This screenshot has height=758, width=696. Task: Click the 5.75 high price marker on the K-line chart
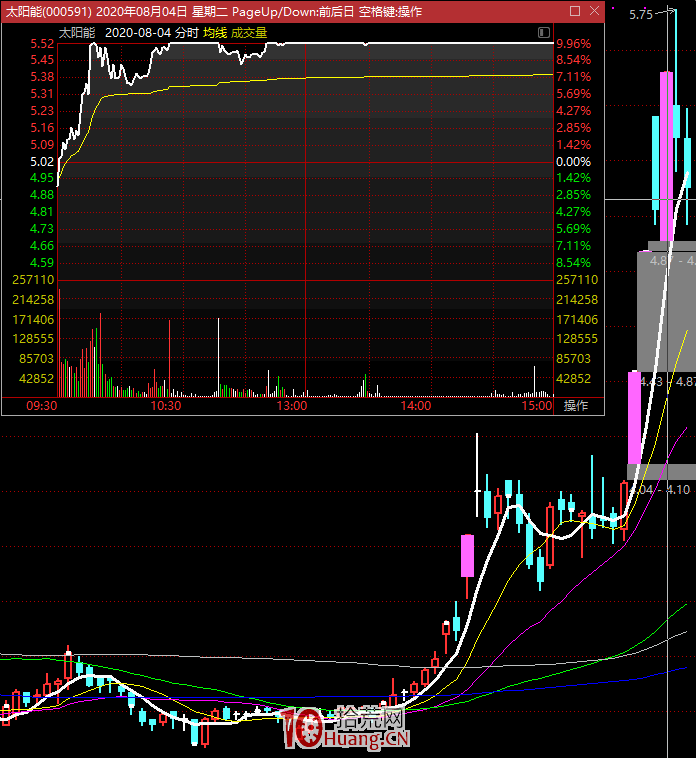pos(641,15)
